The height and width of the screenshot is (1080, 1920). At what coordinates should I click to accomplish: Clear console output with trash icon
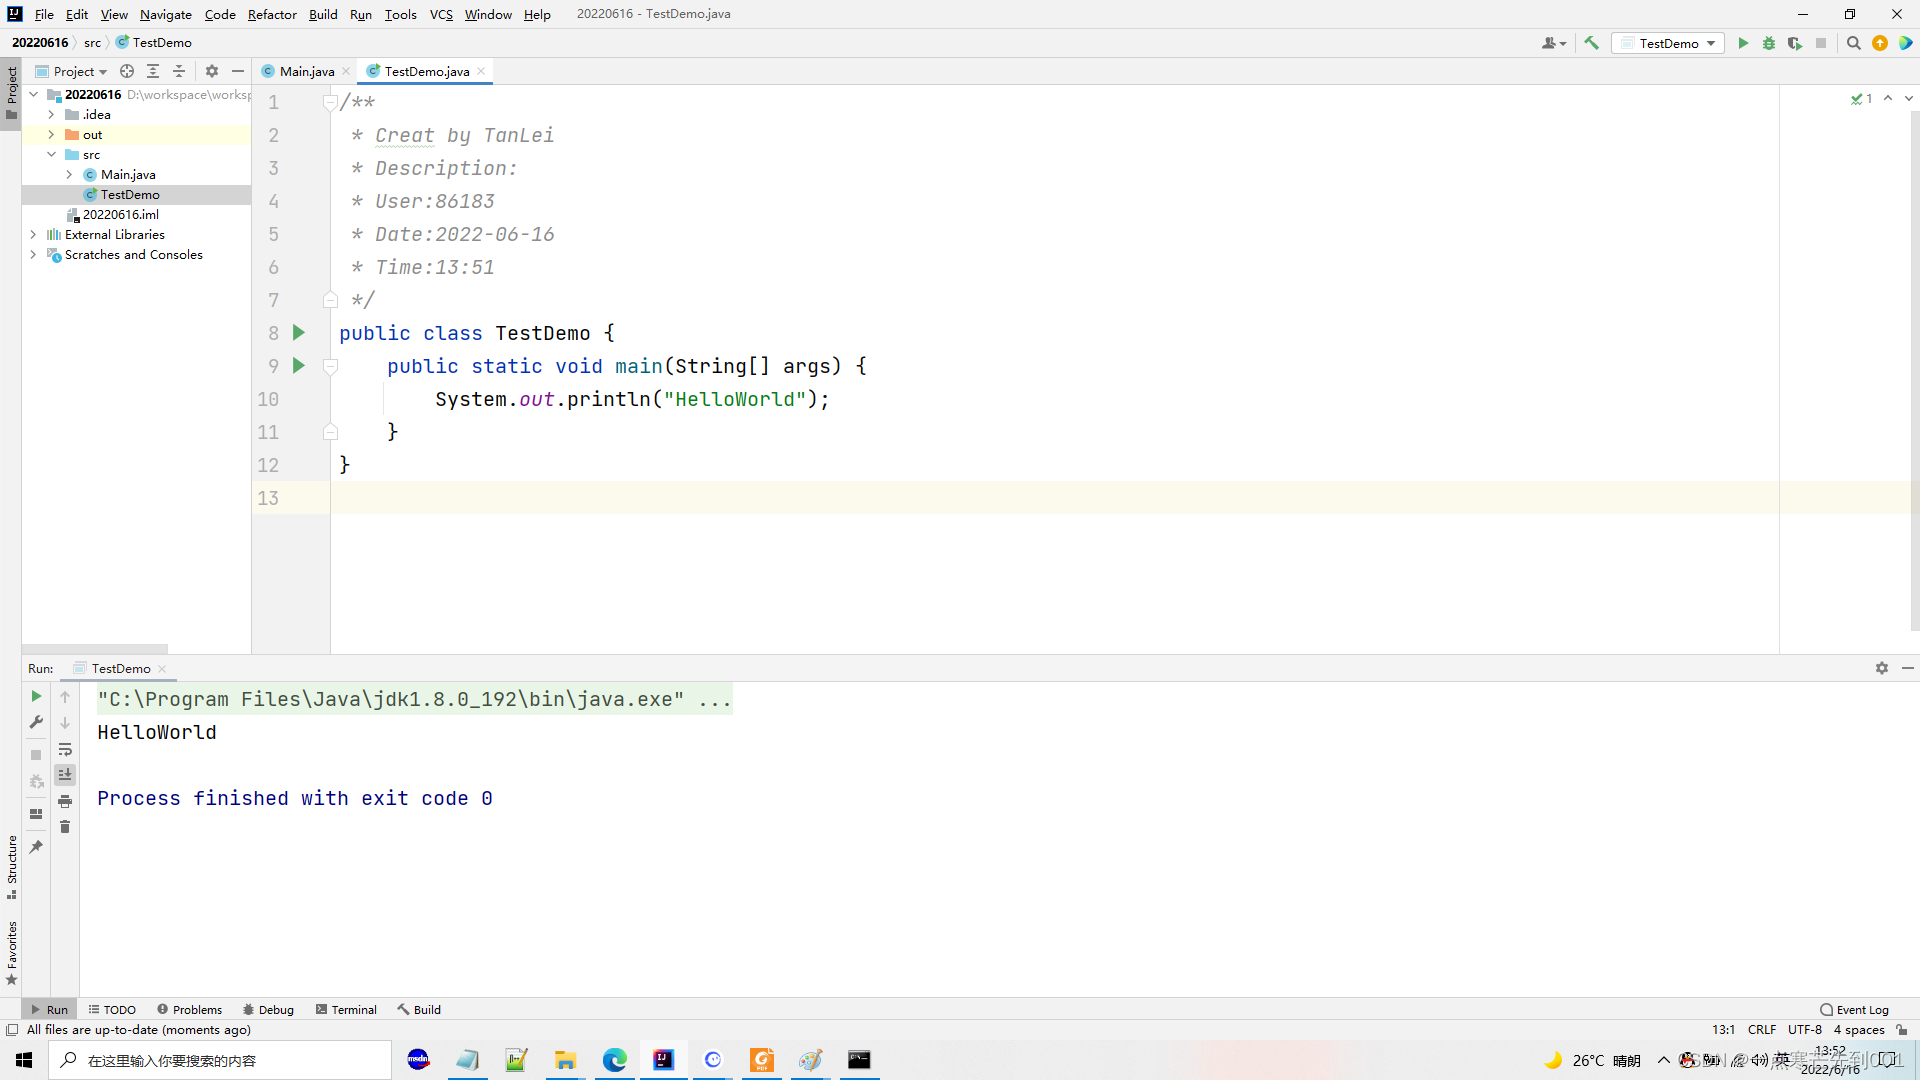tap(65, 827)
